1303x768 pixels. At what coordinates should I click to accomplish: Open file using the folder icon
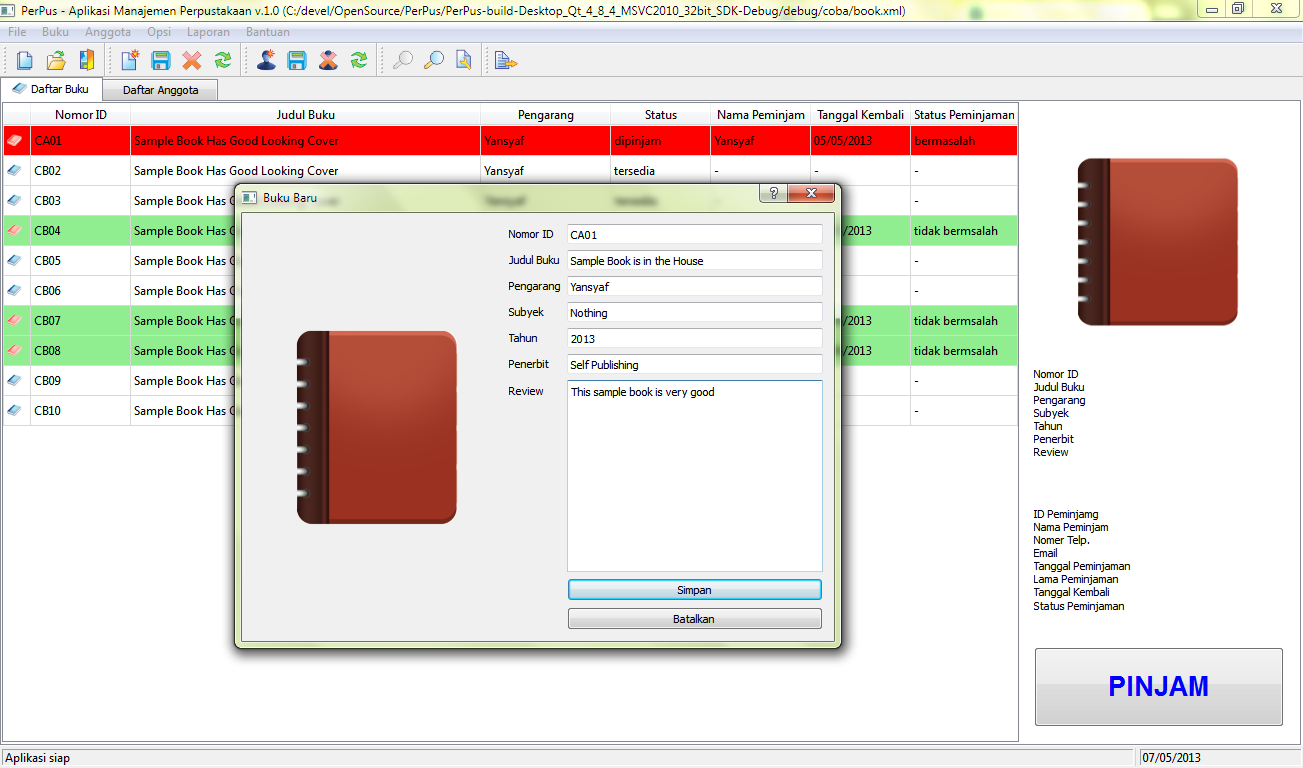point(56,61)
